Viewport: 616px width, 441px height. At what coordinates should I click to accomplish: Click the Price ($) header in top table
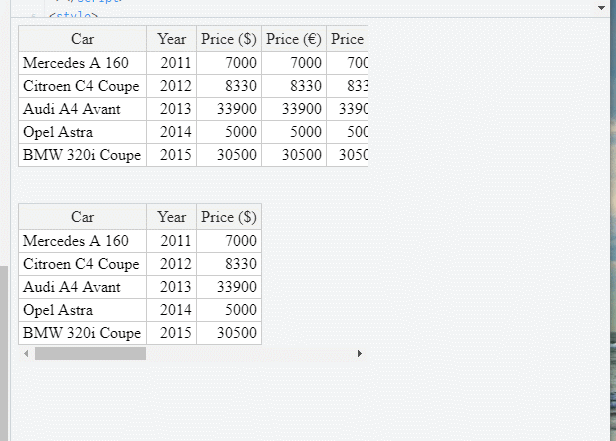coord(229,39)
